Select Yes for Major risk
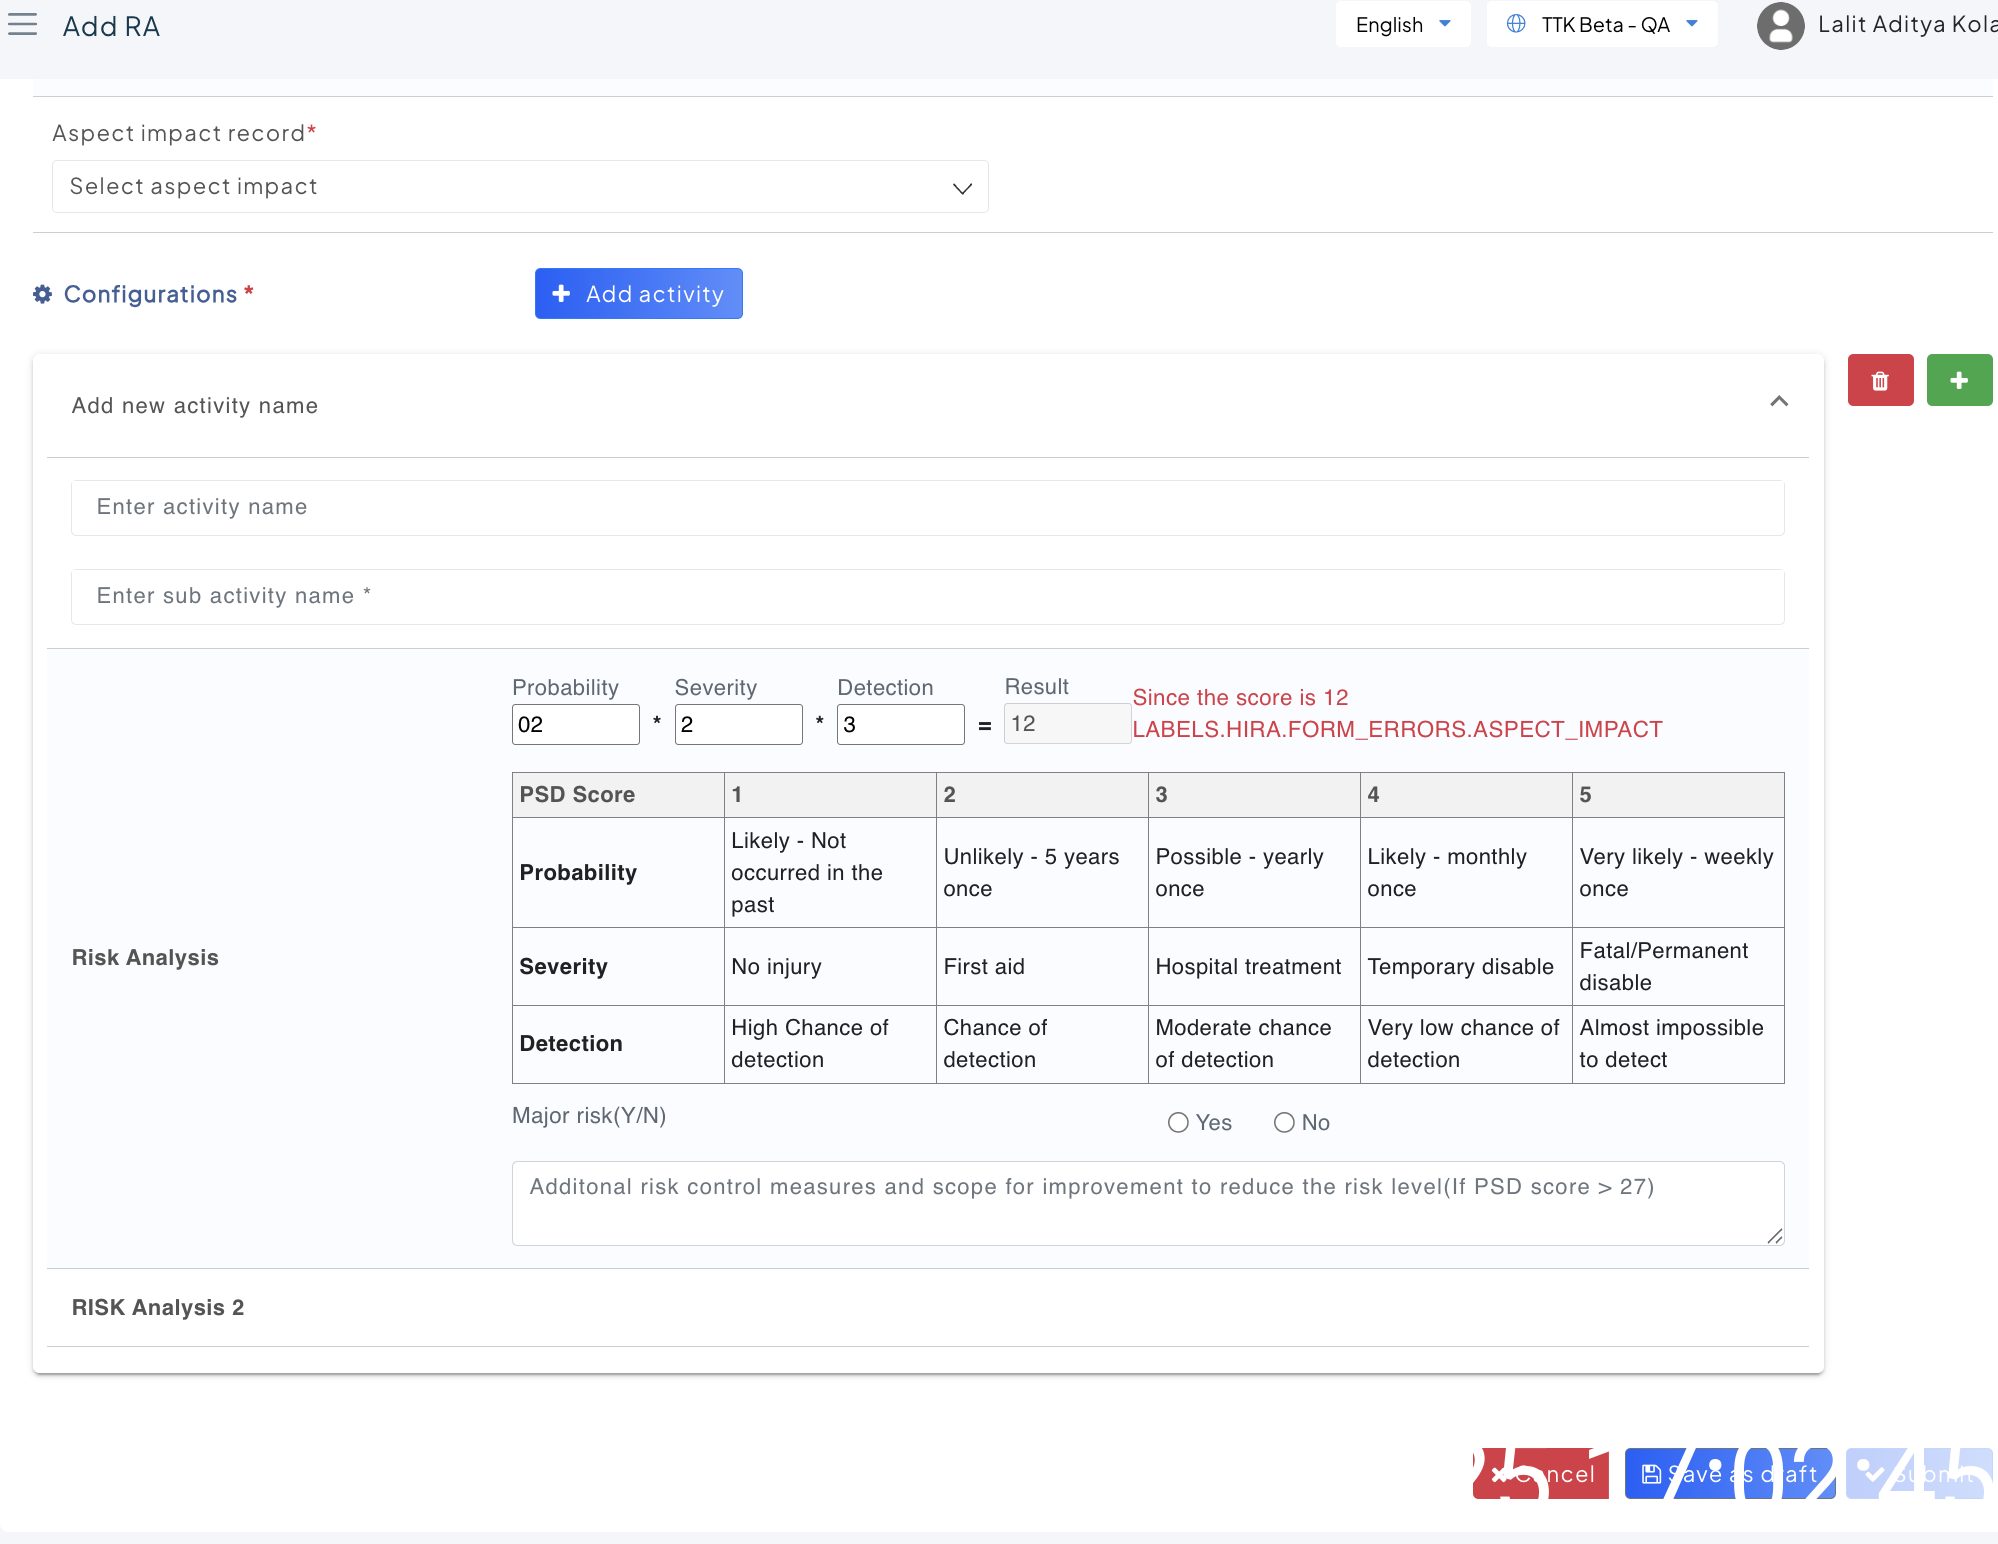 pos(1178,1123)
